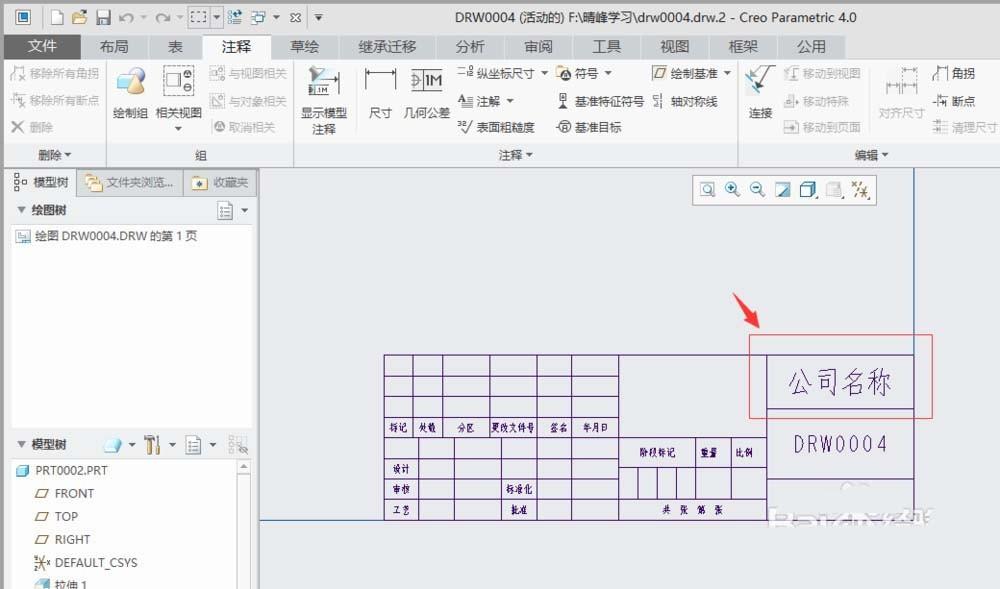Image resolution: width=1000 pixels, height=589 pixels.
Task: Click the Undo icon in quick access toolbar
Action: [124, 16]
